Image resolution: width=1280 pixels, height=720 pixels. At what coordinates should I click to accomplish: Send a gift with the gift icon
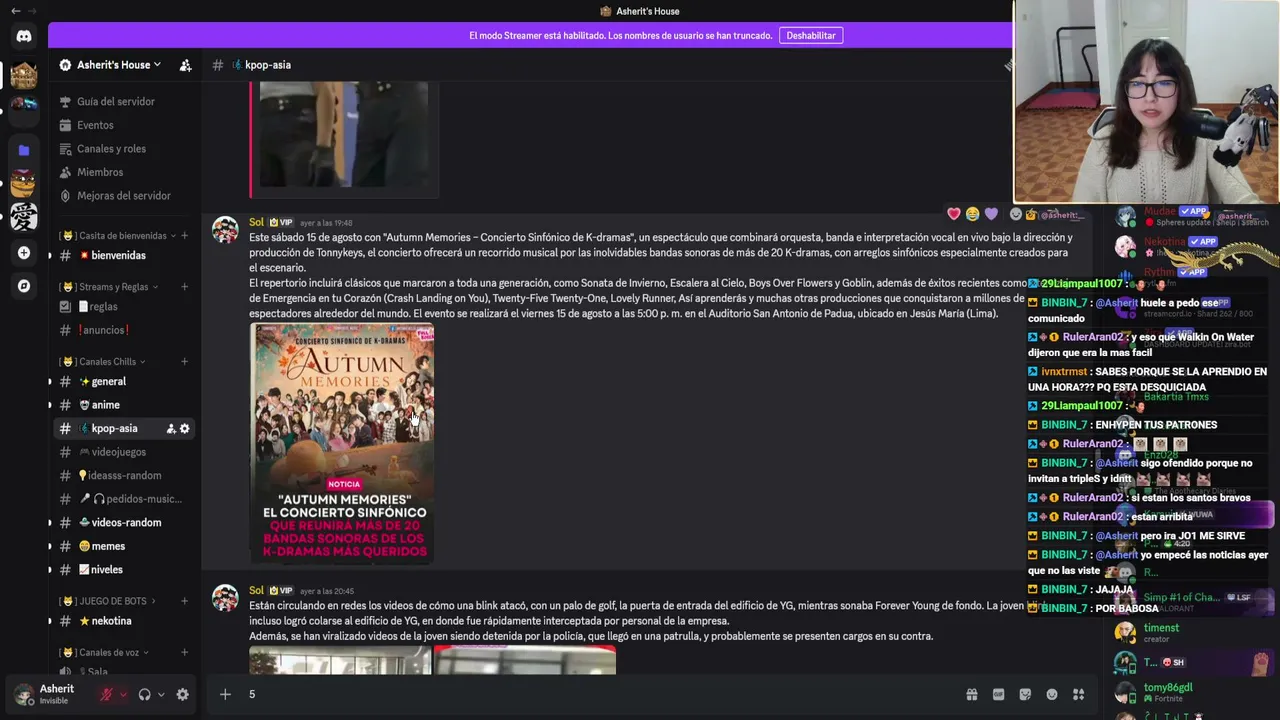tap(971, 695)
